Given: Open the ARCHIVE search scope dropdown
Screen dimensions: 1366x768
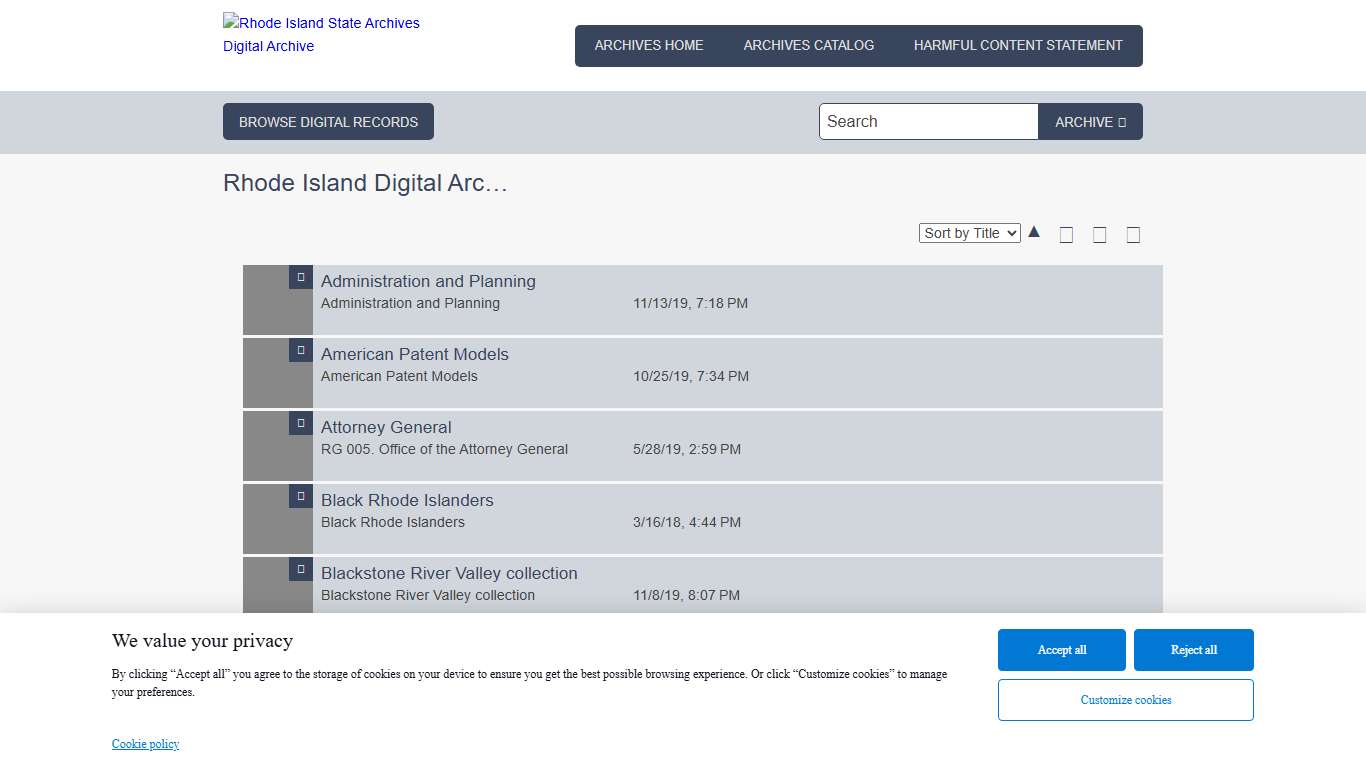Looking at the screenshot, I should pos(1090,121).
